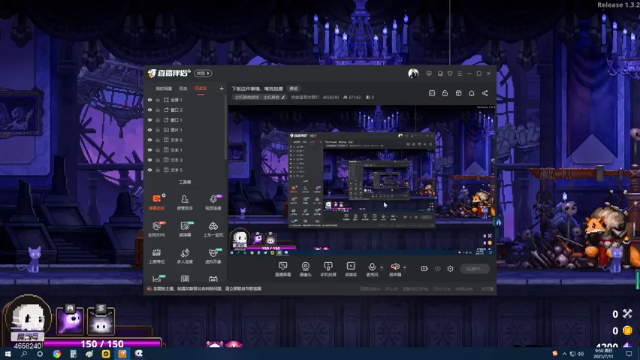The width and height of the screenshot is (640, 360).
Task: Open the hamburger menu in title bar
Action: coord(460,73)
